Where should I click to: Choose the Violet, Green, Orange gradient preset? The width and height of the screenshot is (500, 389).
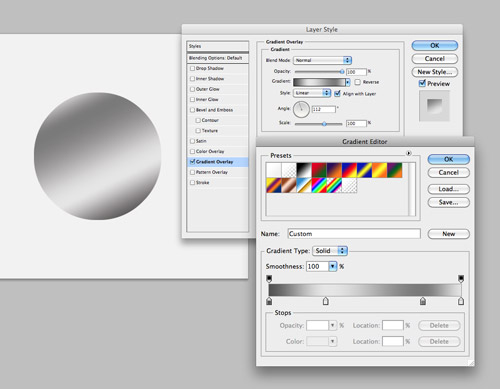point(395,170)
